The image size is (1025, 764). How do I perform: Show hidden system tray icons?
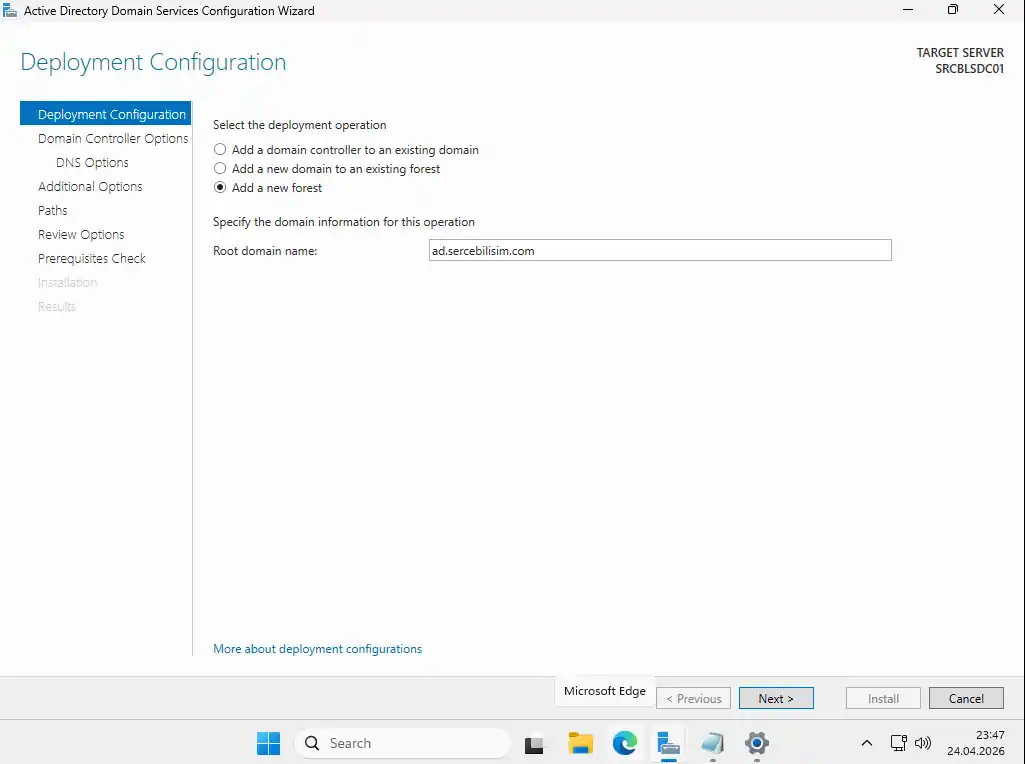(867, 743)
